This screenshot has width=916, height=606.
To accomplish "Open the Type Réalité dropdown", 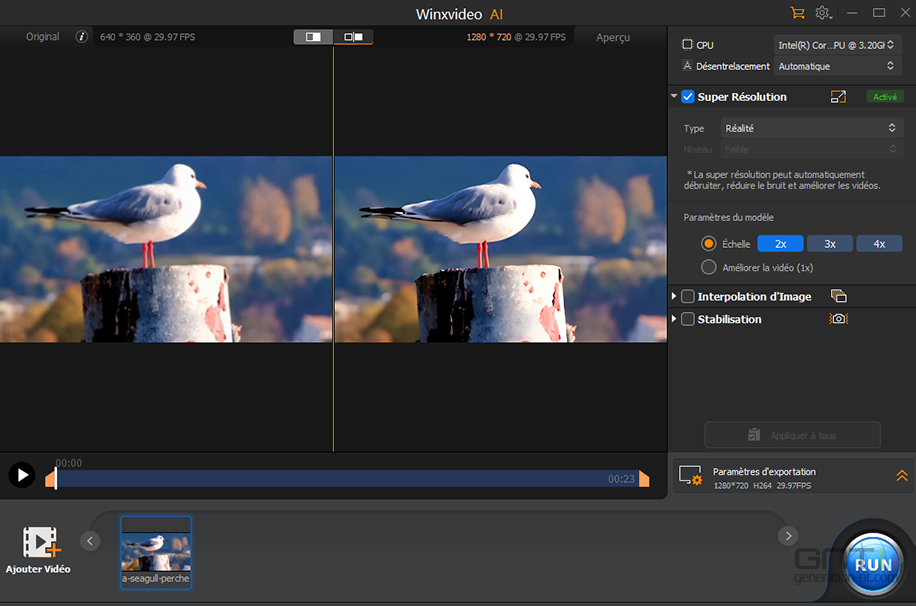I will click(811, 128).
